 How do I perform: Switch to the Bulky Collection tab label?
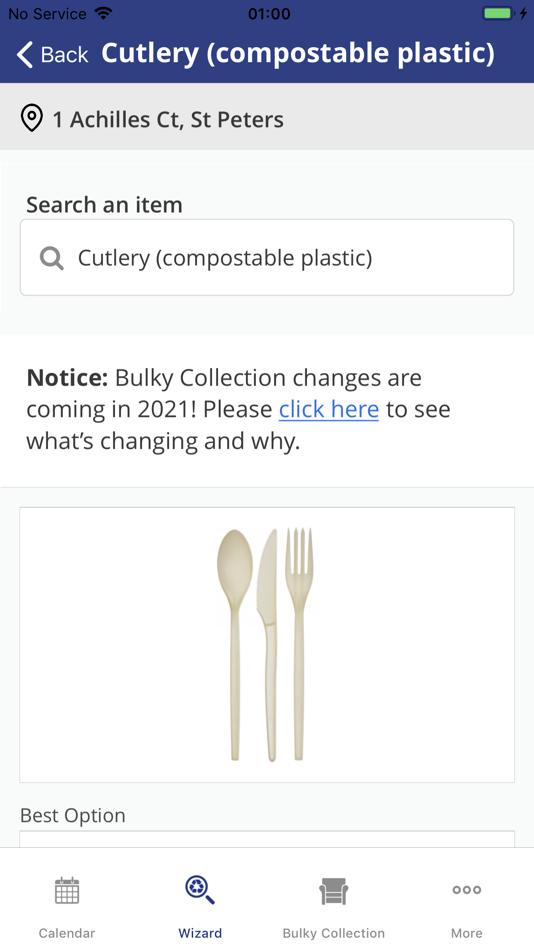pos(333,933)
